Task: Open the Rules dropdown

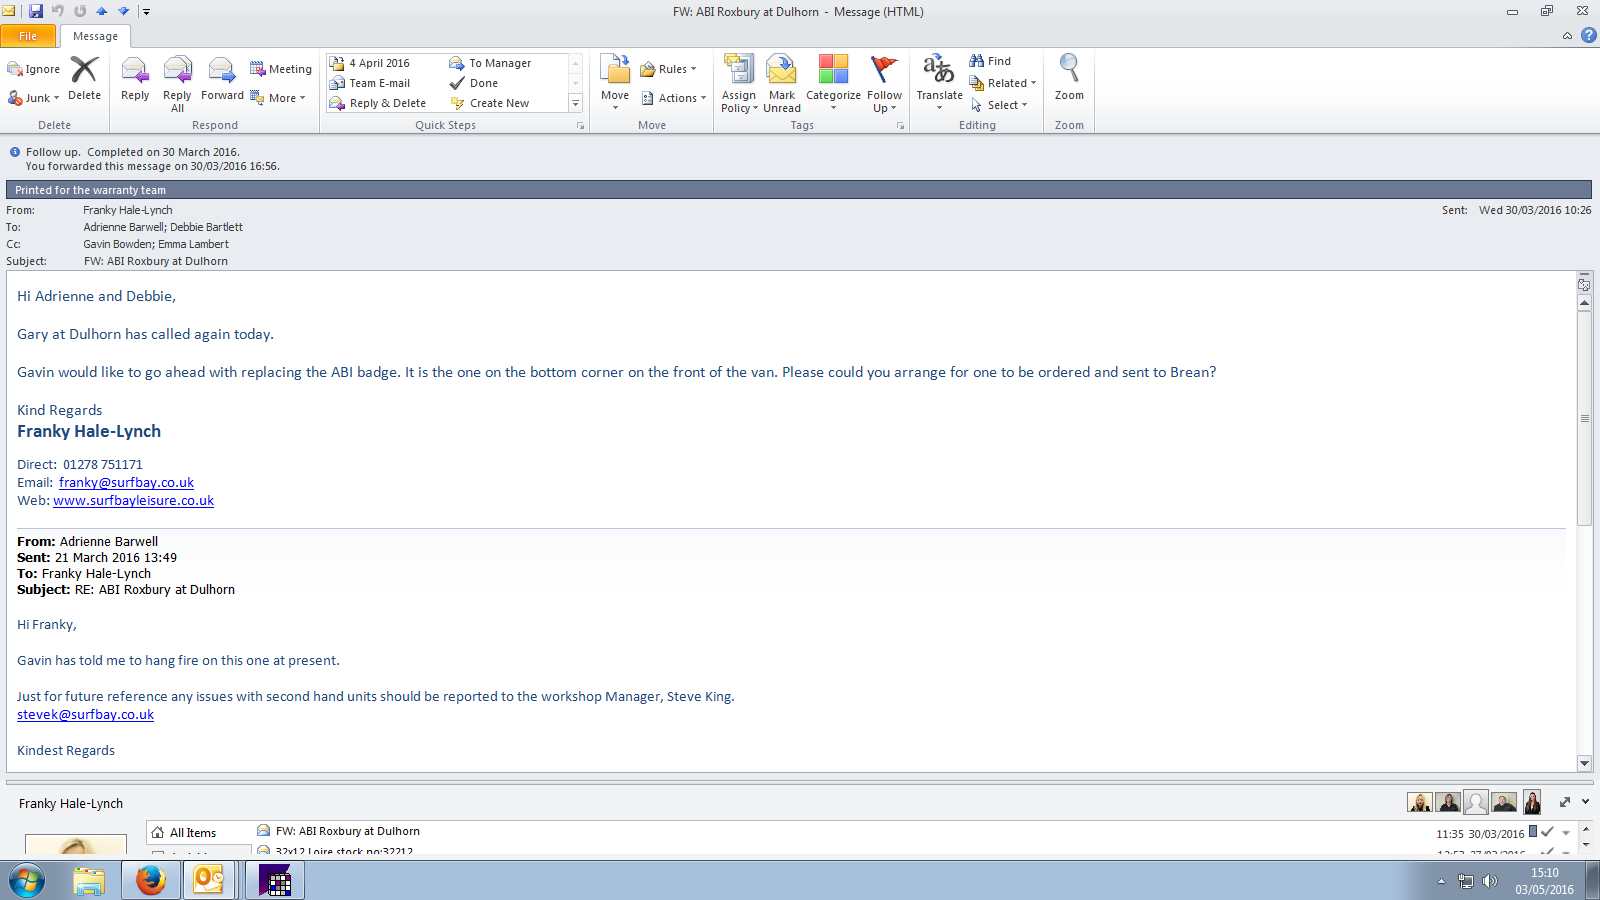Action: 669,69
